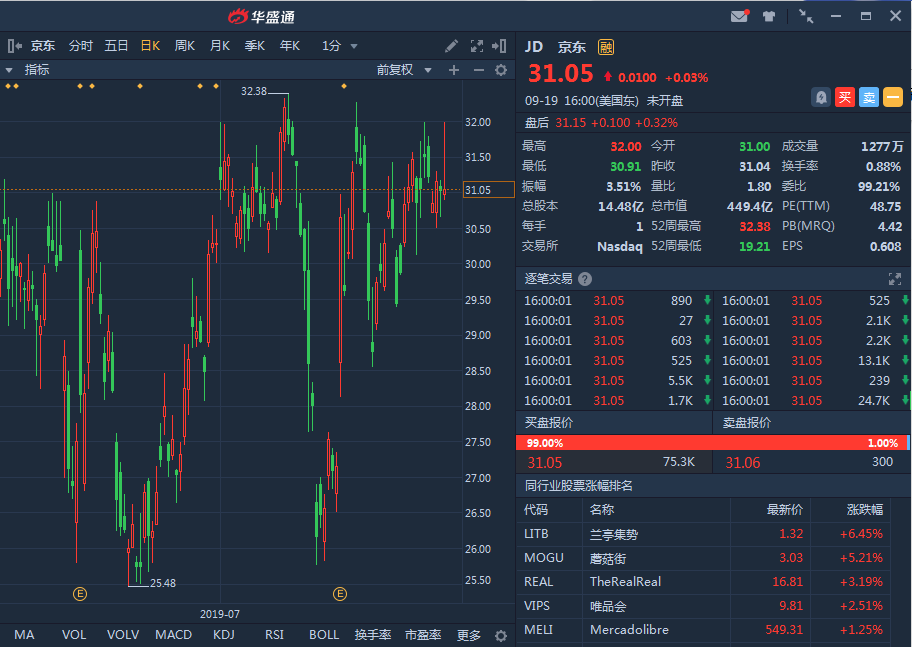Image resolution: width=912 pixels, height=647 pixels.
Task: Sort by 涨跌幅 column header
Action: click(864, 510)
